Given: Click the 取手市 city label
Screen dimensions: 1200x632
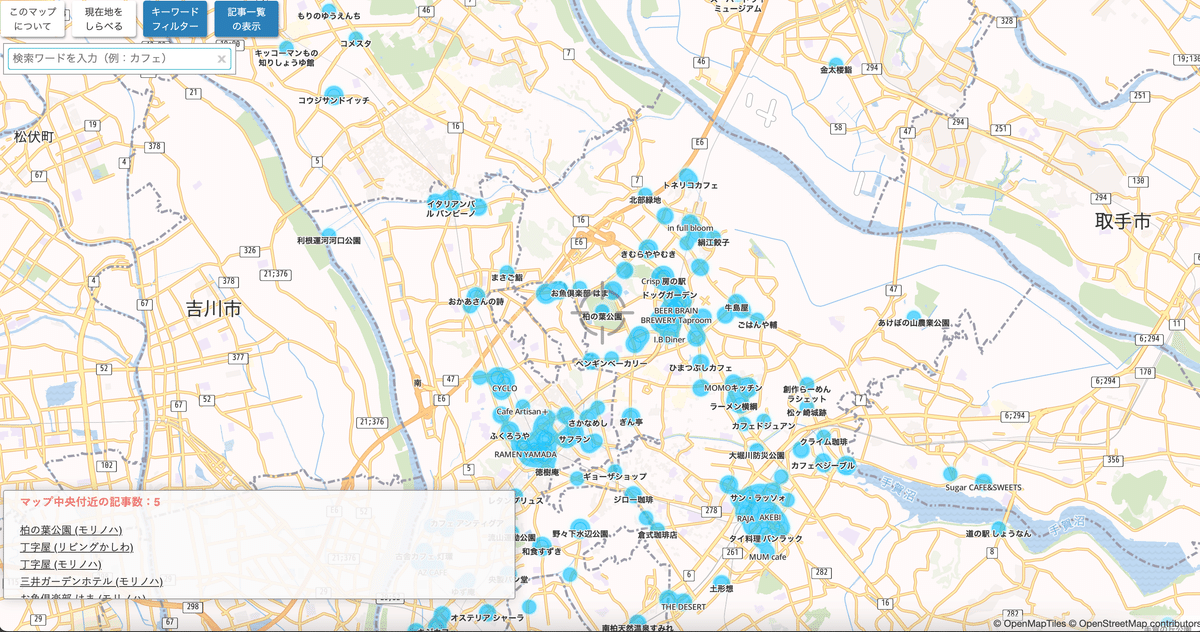Looking at the screenshot, I should [x=1122, y=222].
